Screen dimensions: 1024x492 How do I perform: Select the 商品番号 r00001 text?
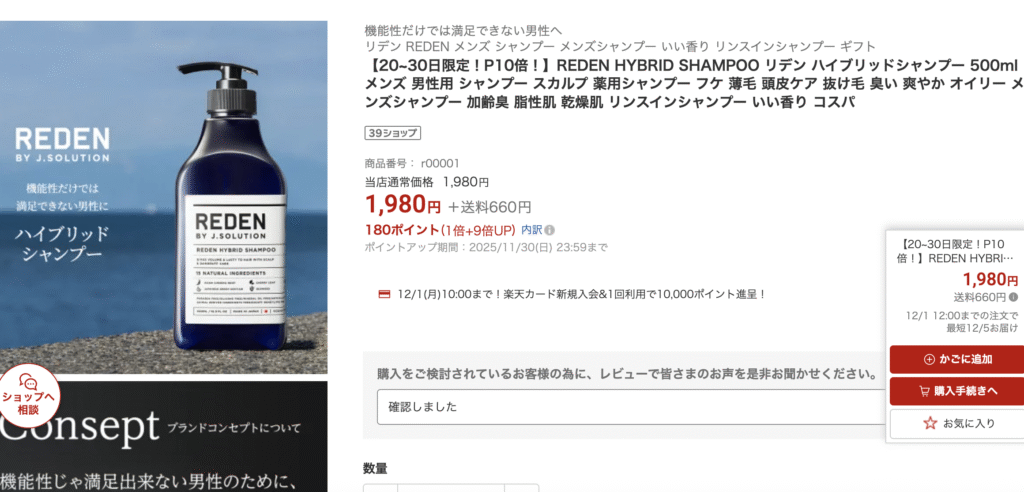(412, 163)
